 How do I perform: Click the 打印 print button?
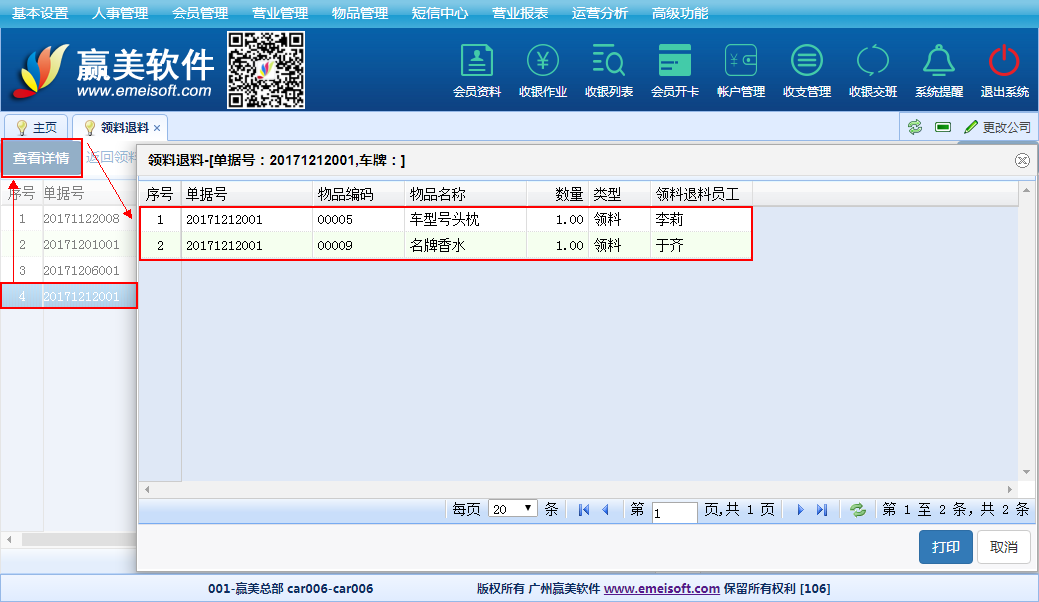pyautogui.click(x=945, y=547)
